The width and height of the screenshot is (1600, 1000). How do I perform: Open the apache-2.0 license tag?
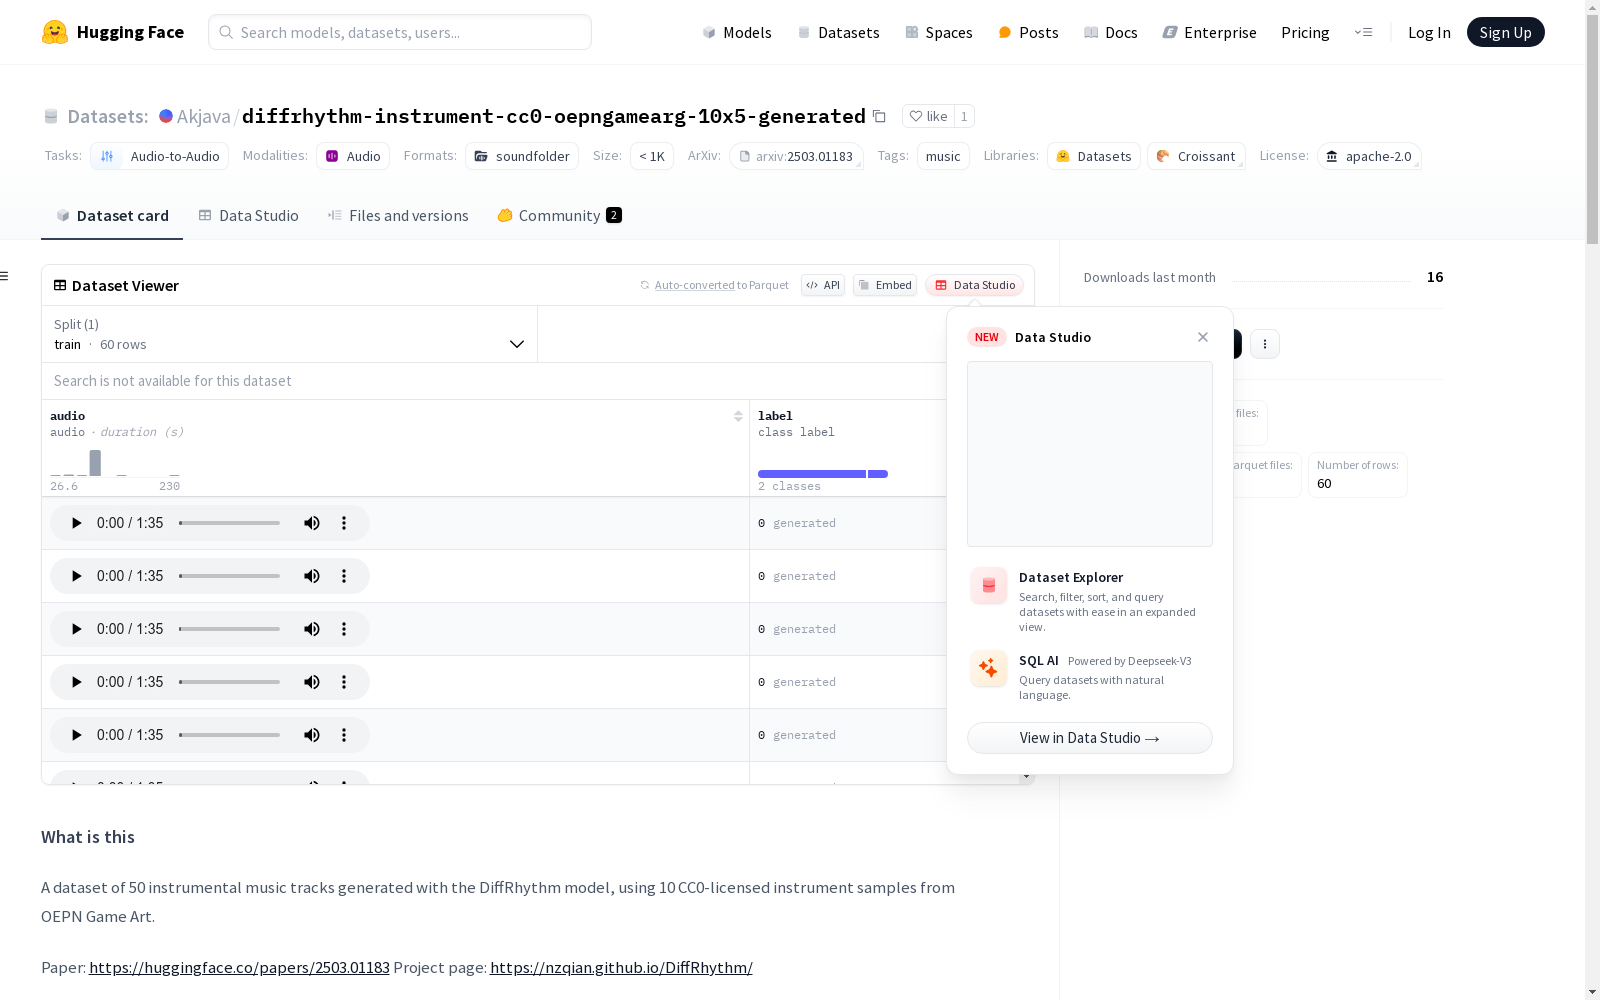pyautogui.click(x=1369, y=156)
